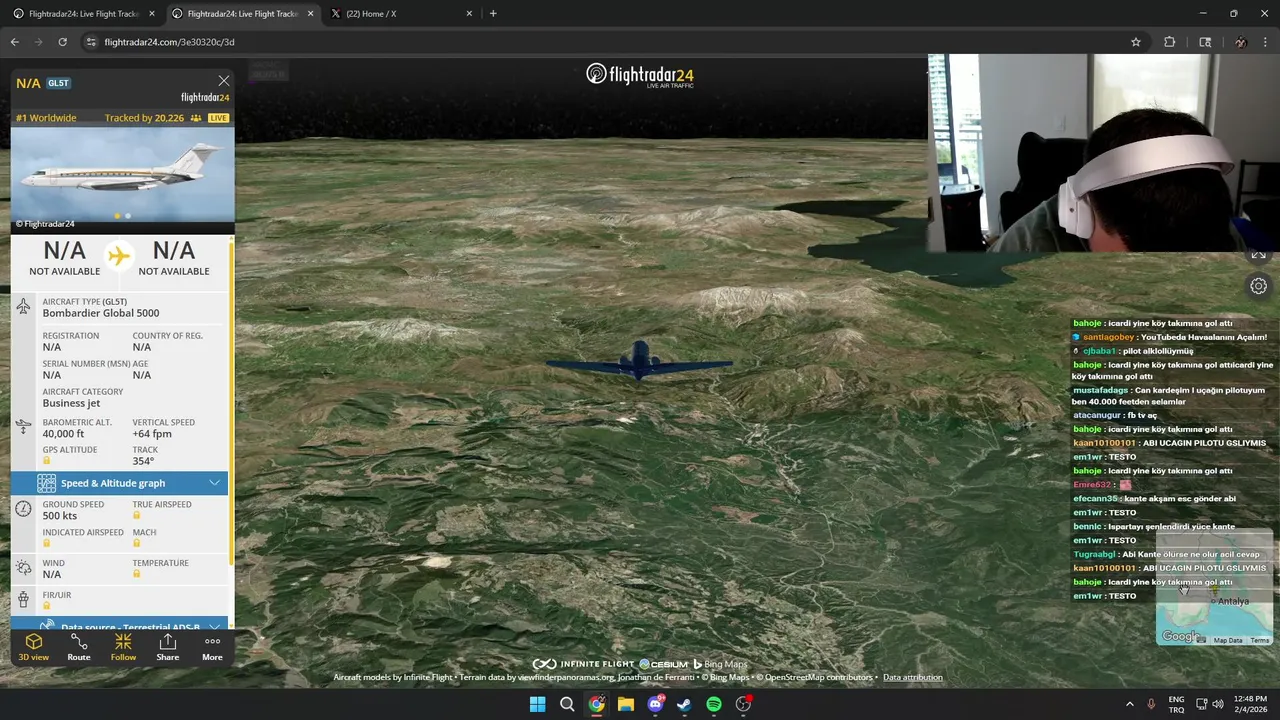This screenshot has height=720, width=1280.
Task: Open the clock and calendar flyout
Action: pos(1252,704)
